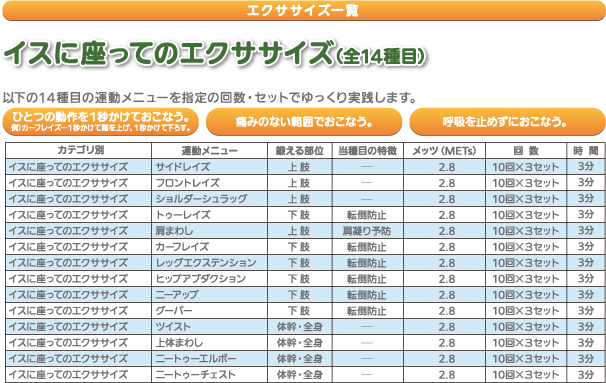Click 転倒防止 in the トゥーレイズ row
Image resolution: width=606 pixels, height=383 pixels.
tap(367, 215)
